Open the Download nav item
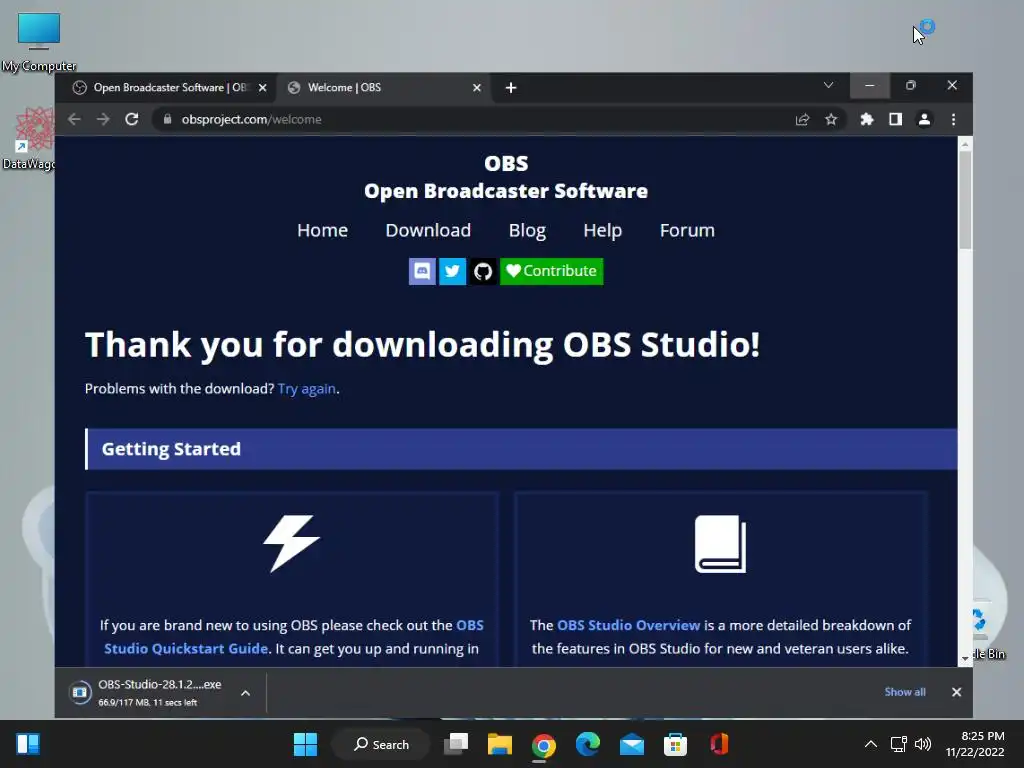 428,231
